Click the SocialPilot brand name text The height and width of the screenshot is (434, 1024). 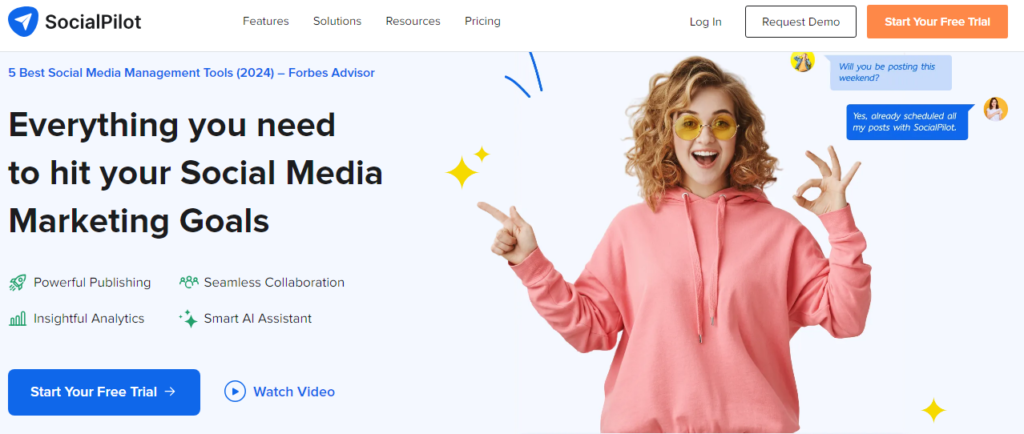tap(93, 22)
